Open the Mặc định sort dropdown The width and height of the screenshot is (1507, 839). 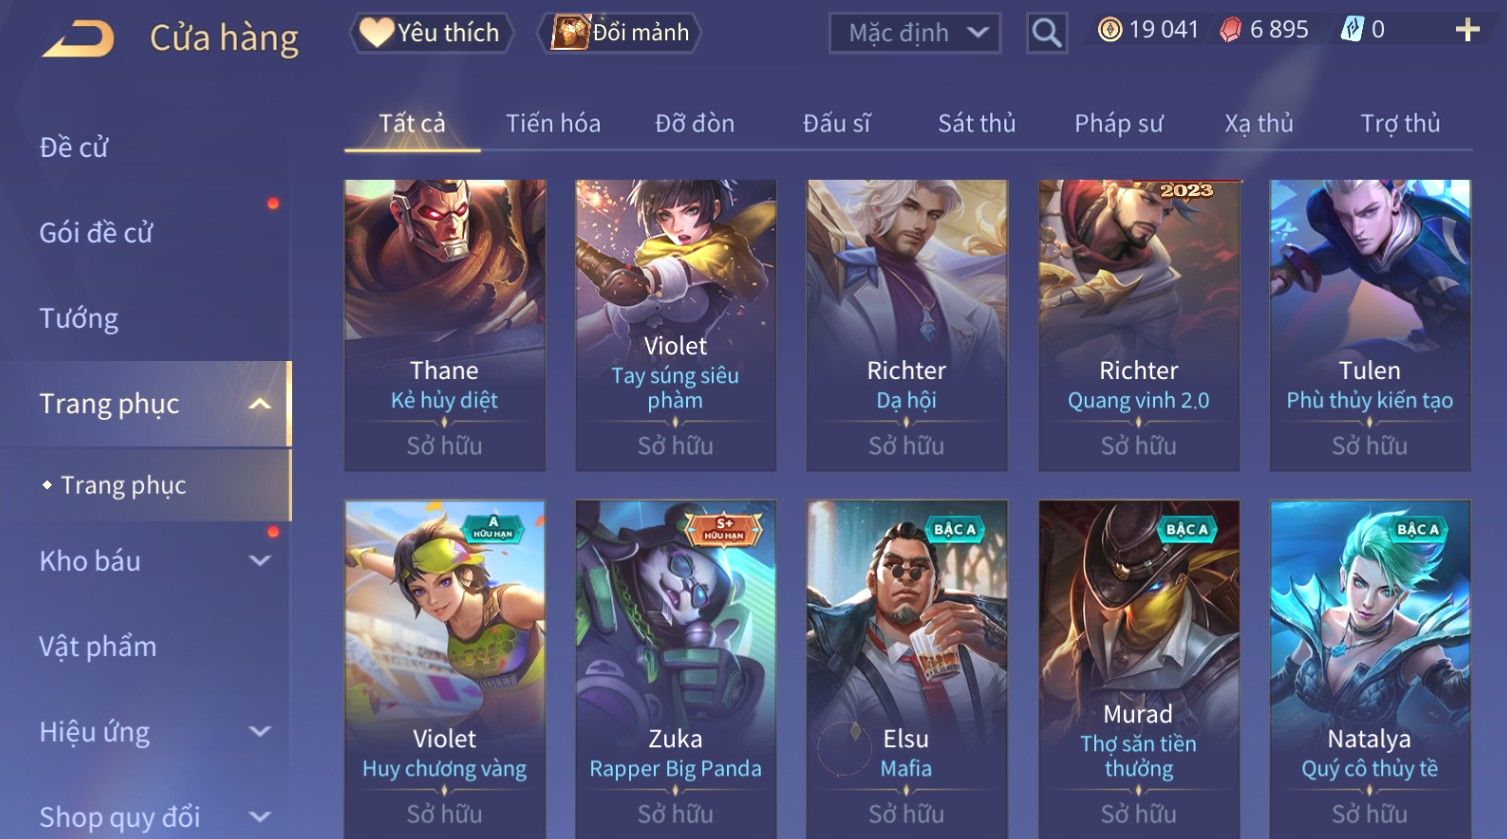coord(914,33)
